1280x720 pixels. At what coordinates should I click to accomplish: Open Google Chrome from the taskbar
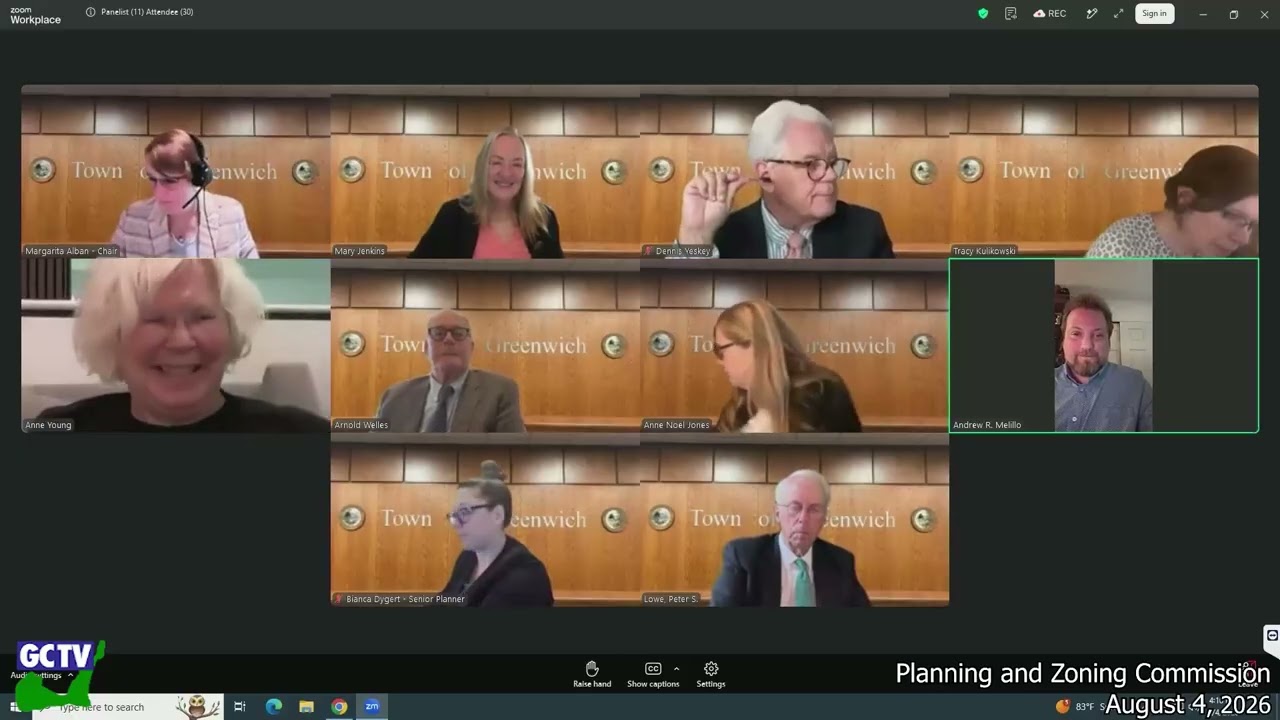[x=339, y=707]
